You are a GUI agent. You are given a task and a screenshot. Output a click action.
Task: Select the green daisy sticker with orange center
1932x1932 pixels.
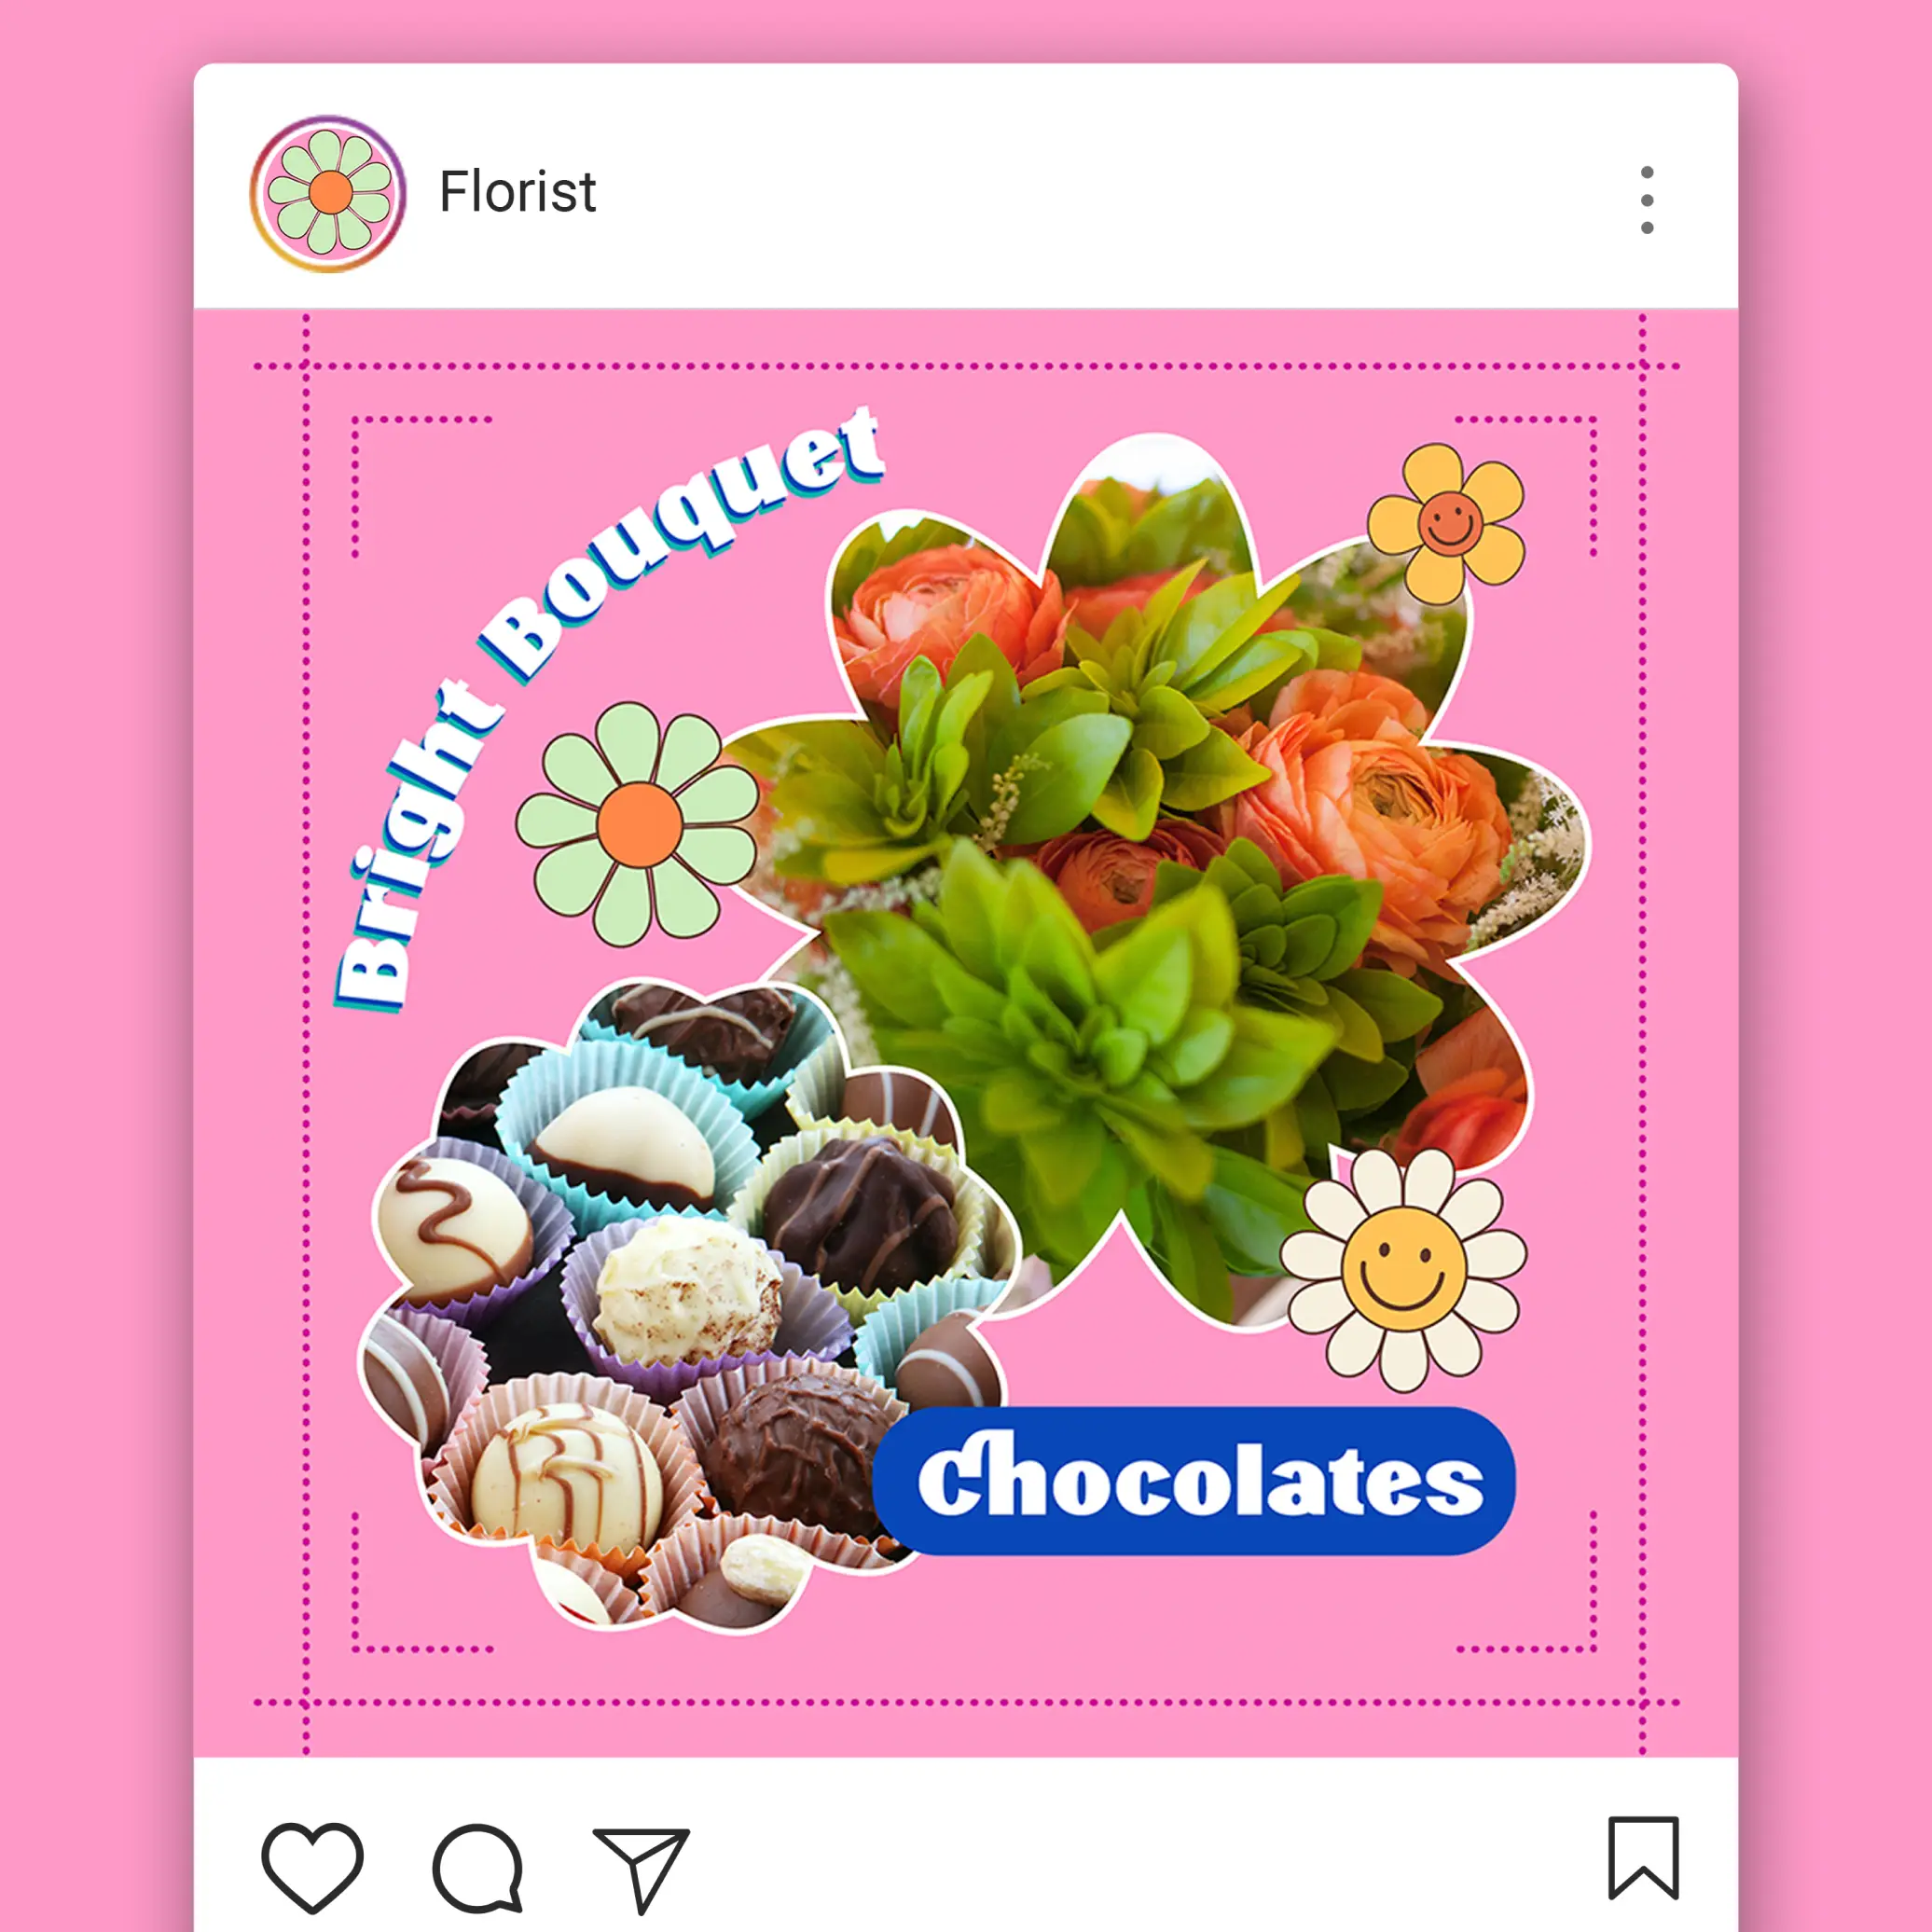pos(639,824)
